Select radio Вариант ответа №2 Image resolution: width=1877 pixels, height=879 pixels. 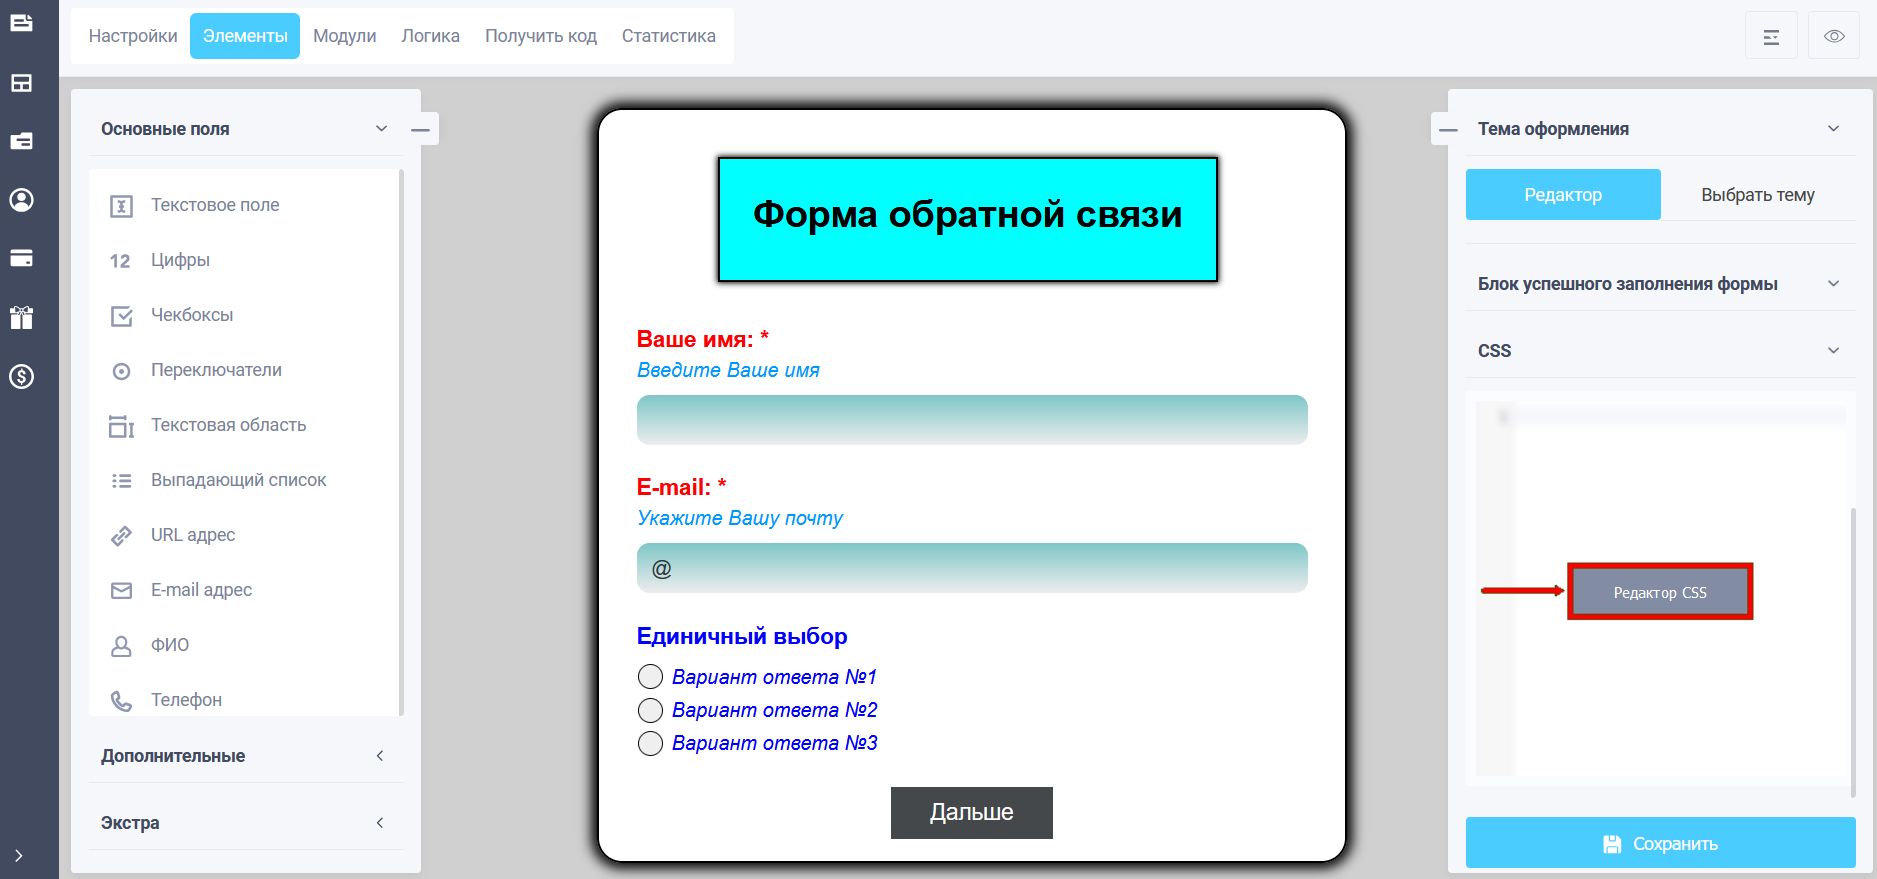(650, 710)
